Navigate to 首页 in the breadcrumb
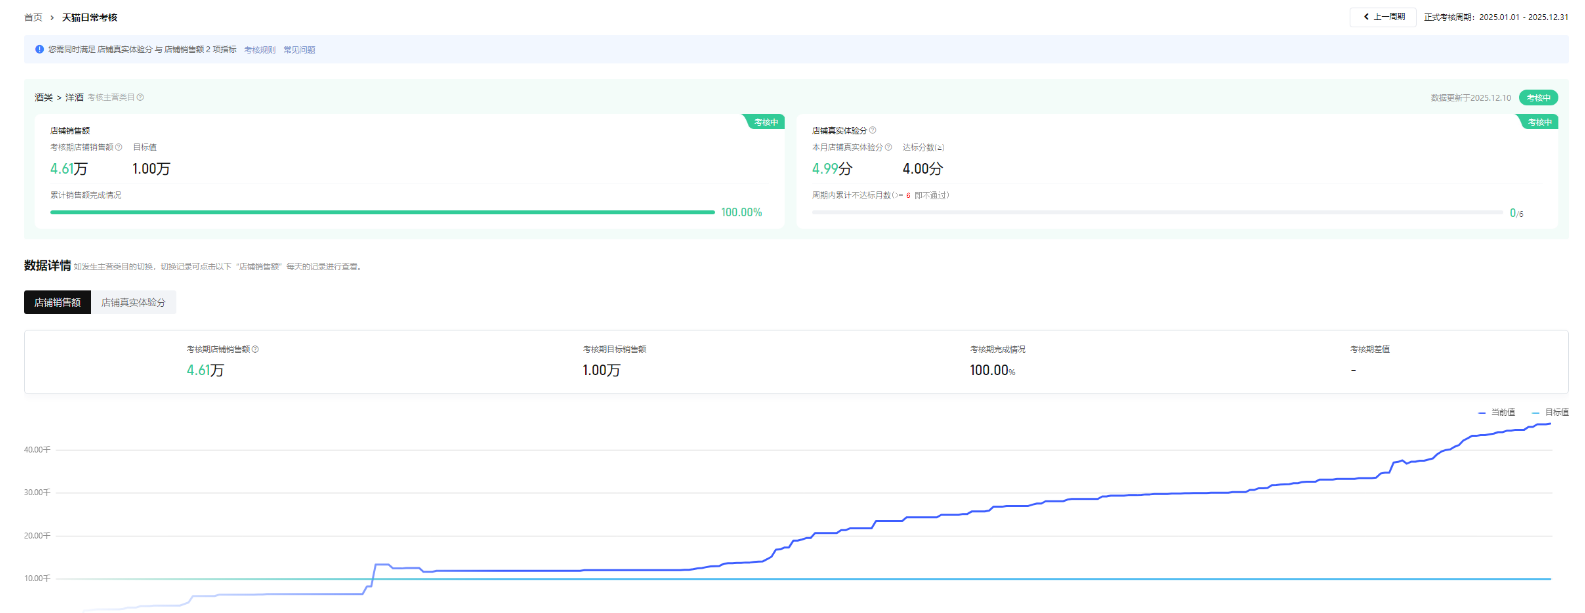Screen dimensions: 1585x613 pyautogui.click(x=33, y=18)
